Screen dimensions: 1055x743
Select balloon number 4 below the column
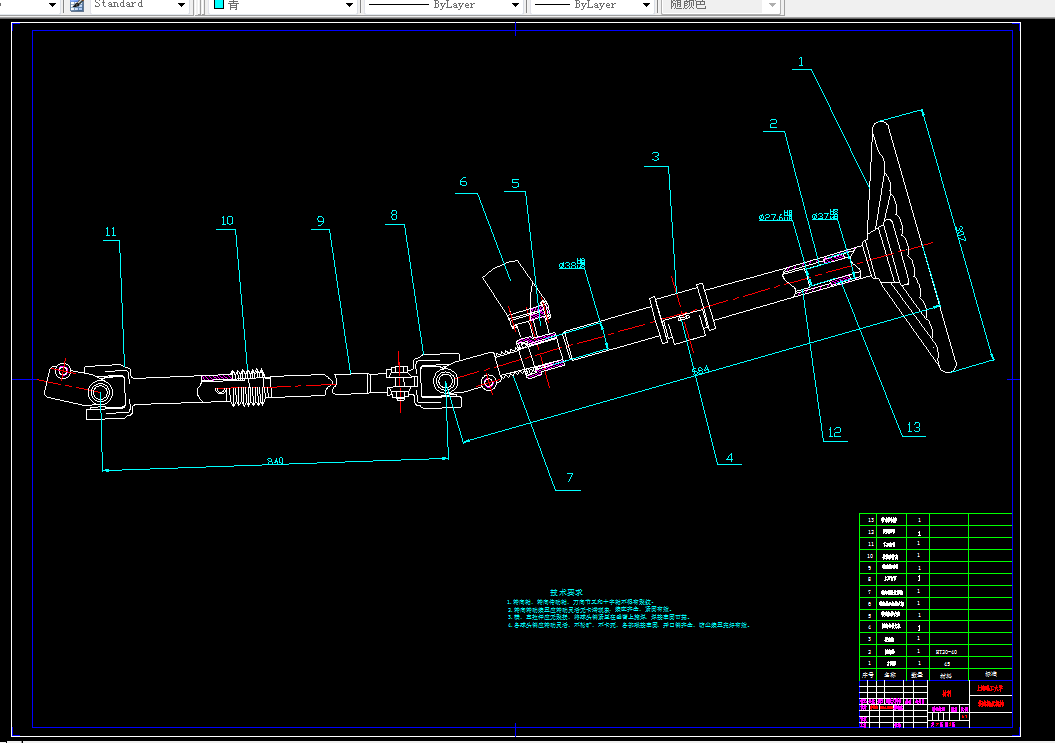coord(729,458)
